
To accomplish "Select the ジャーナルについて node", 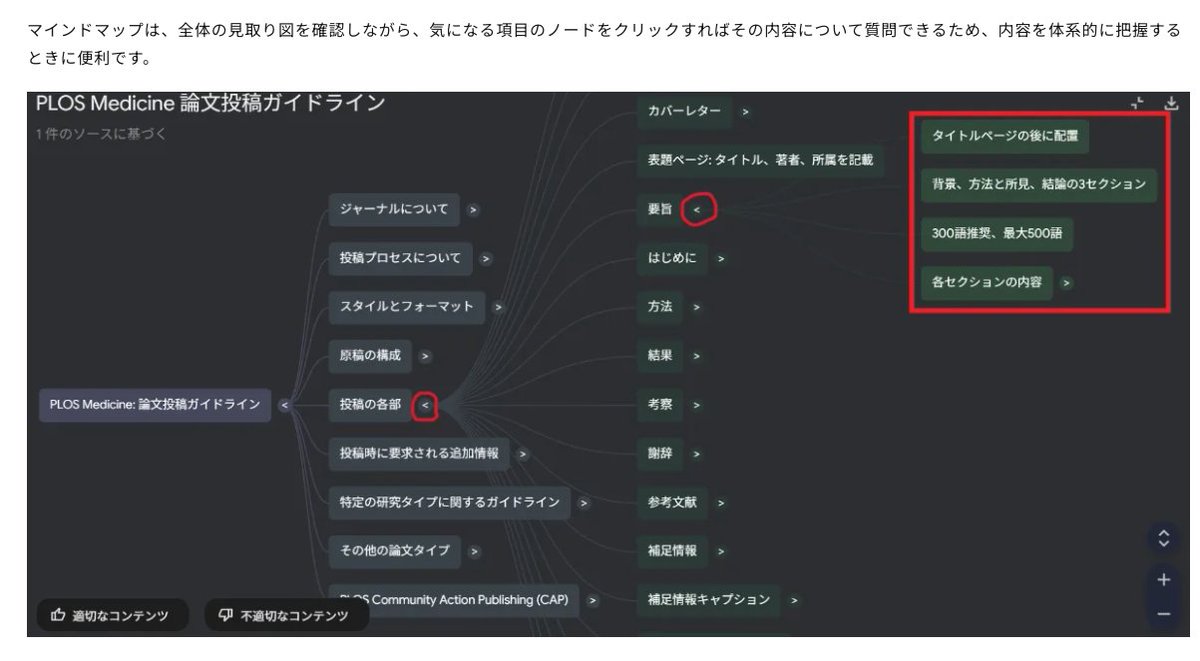I will click(x=394, y=210).
